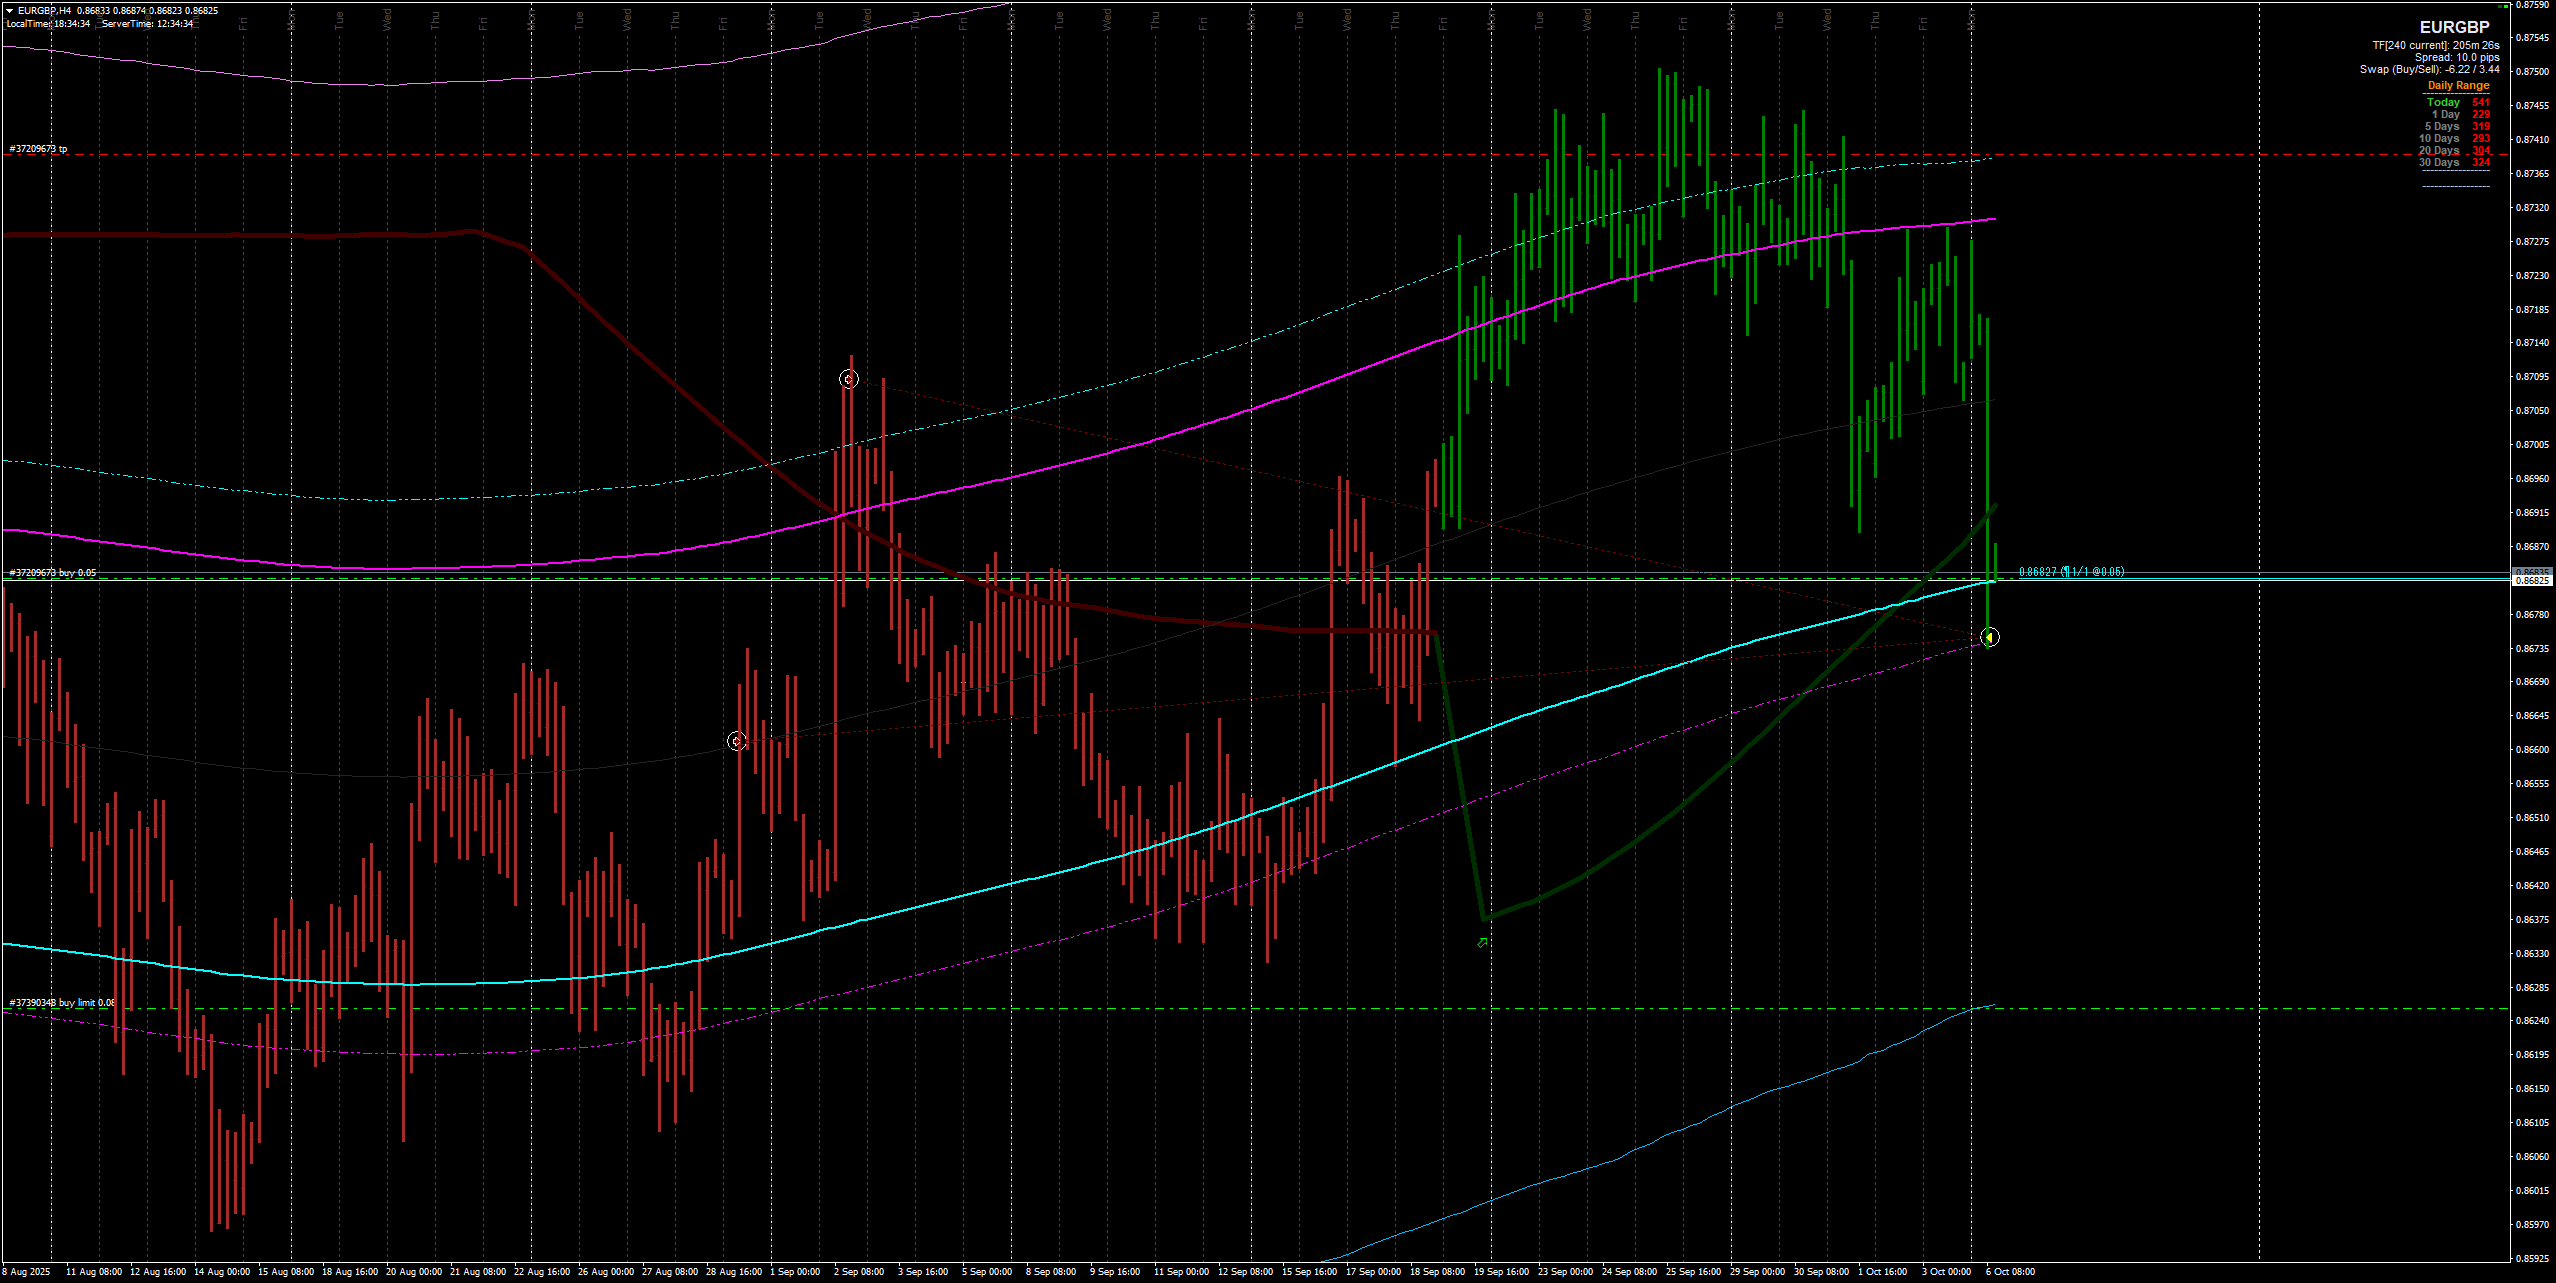The height and width of the screenshot is (1283, 2556).
Task: Click the yellow arrow circle marker
Action: click(1989, 637)
